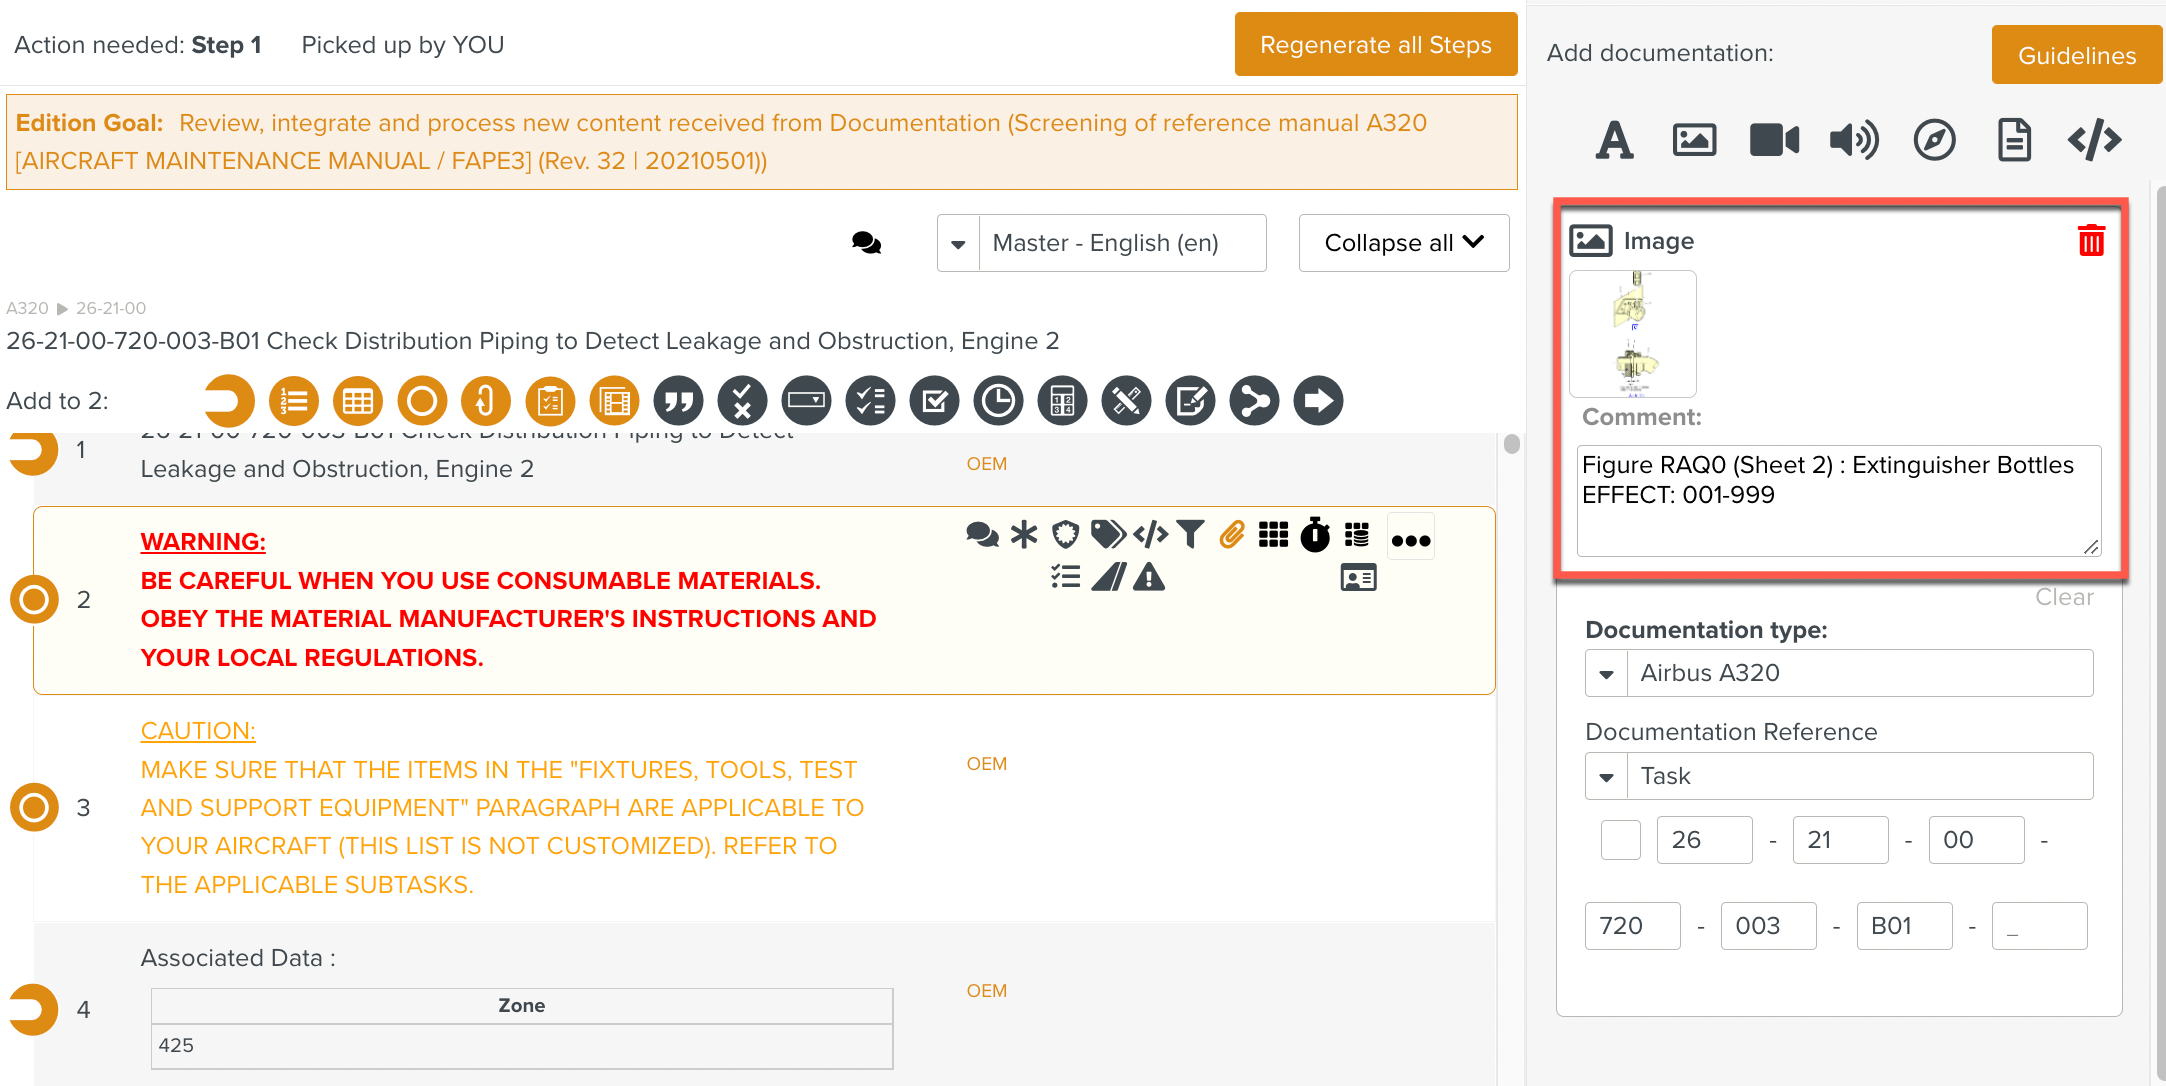Select the step 3 caution marker
The width and height of the screenshot is (2166, 1086).
click(34, 807)
